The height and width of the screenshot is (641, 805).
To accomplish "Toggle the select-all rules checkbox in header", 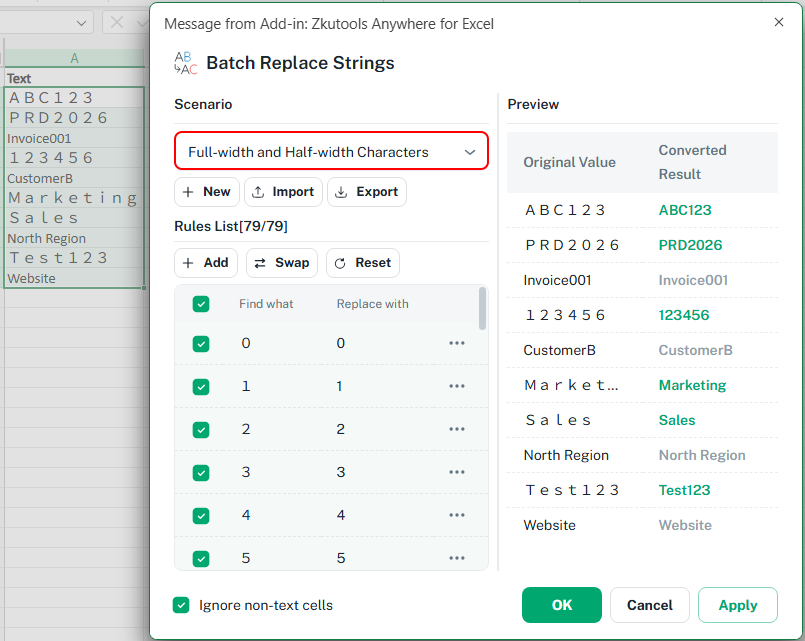I will 201,304.
